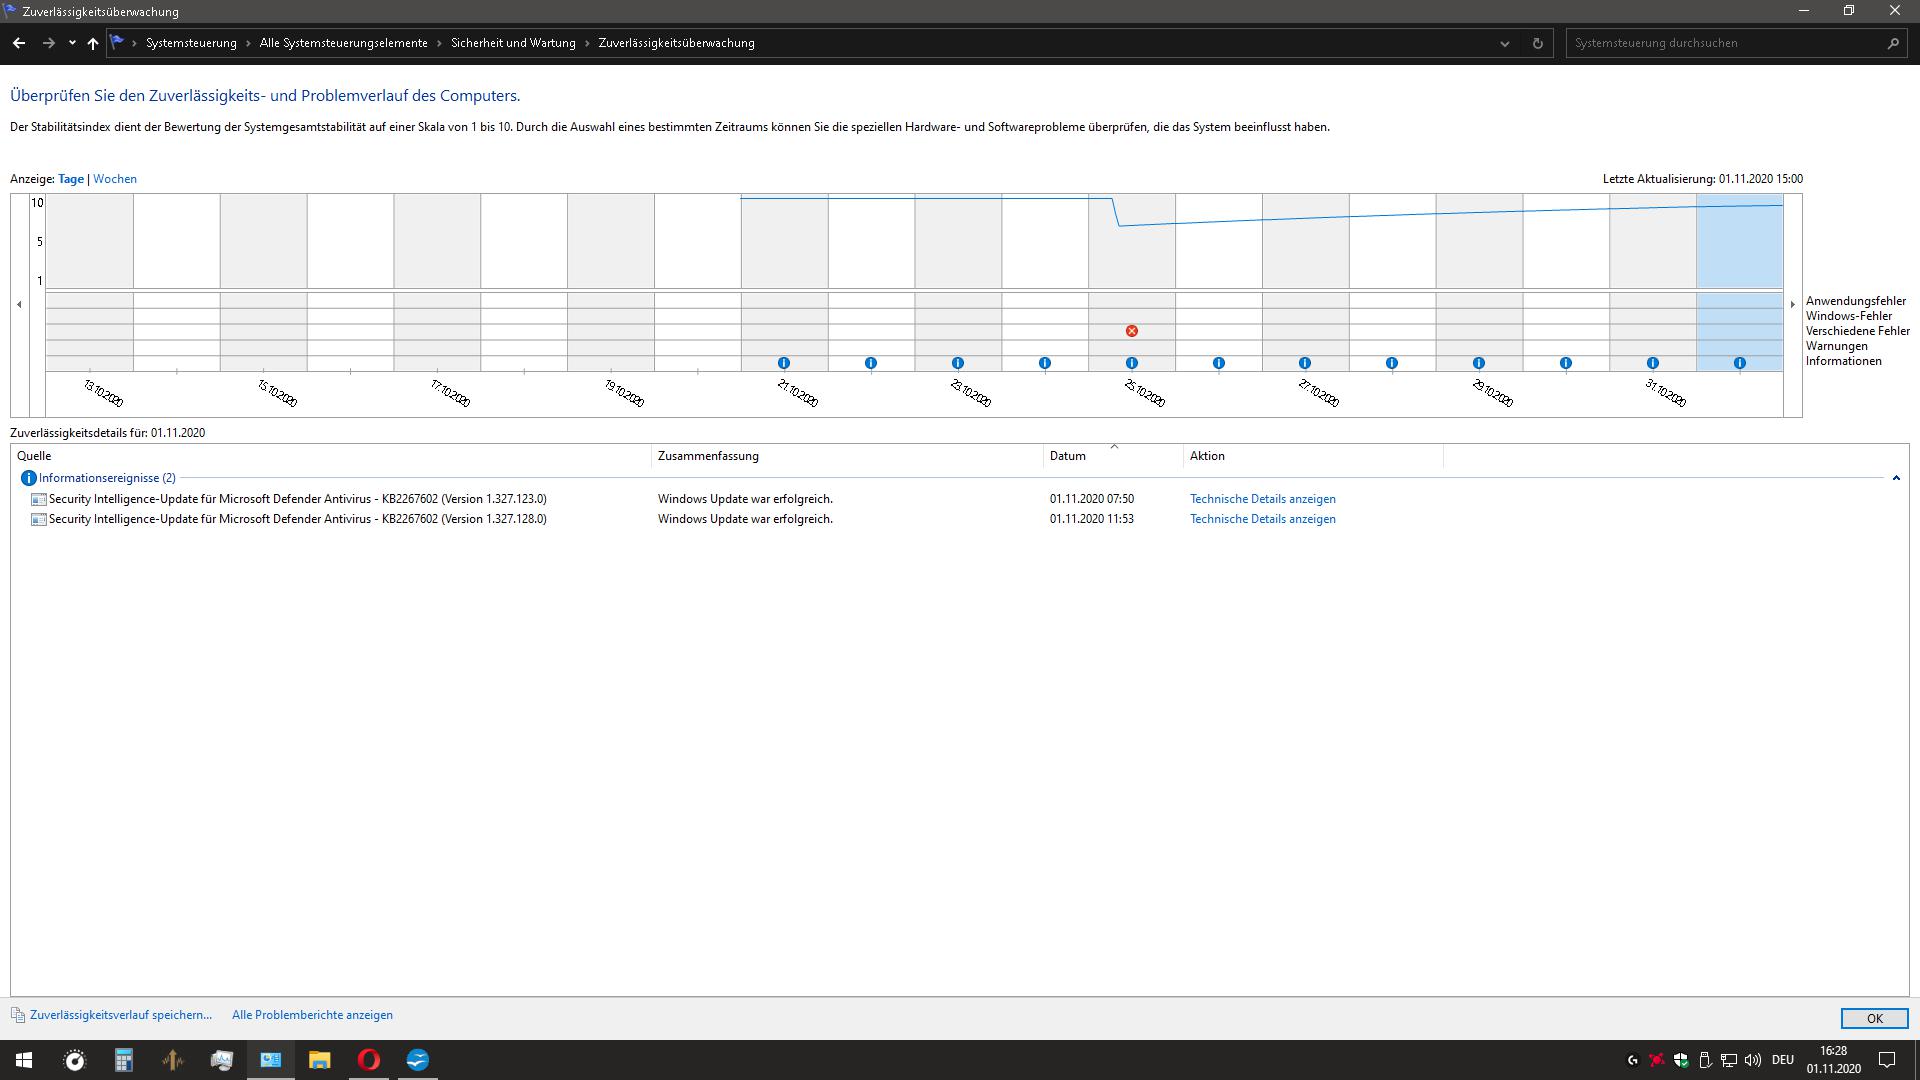
Task: Switch chart view to Tage
Action: point(71,179)
